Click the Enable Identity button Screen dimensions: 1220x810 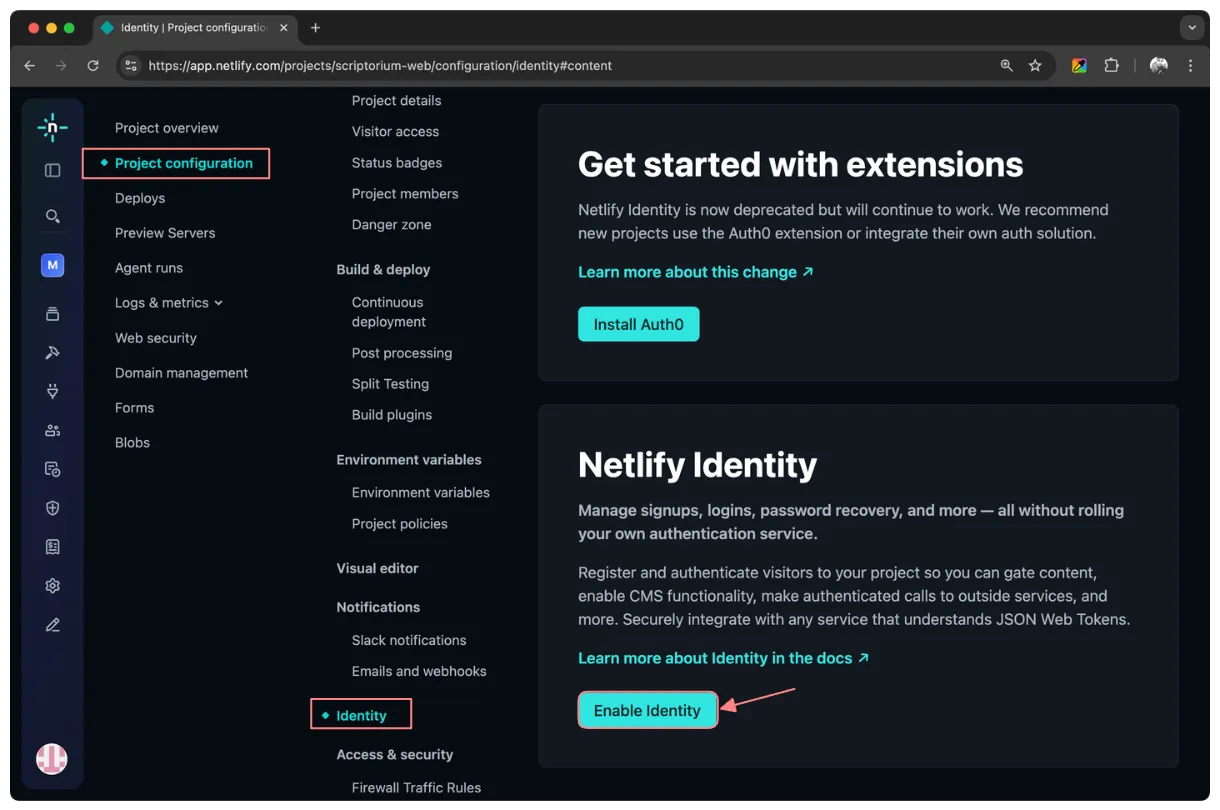click(x=647, y=710)
